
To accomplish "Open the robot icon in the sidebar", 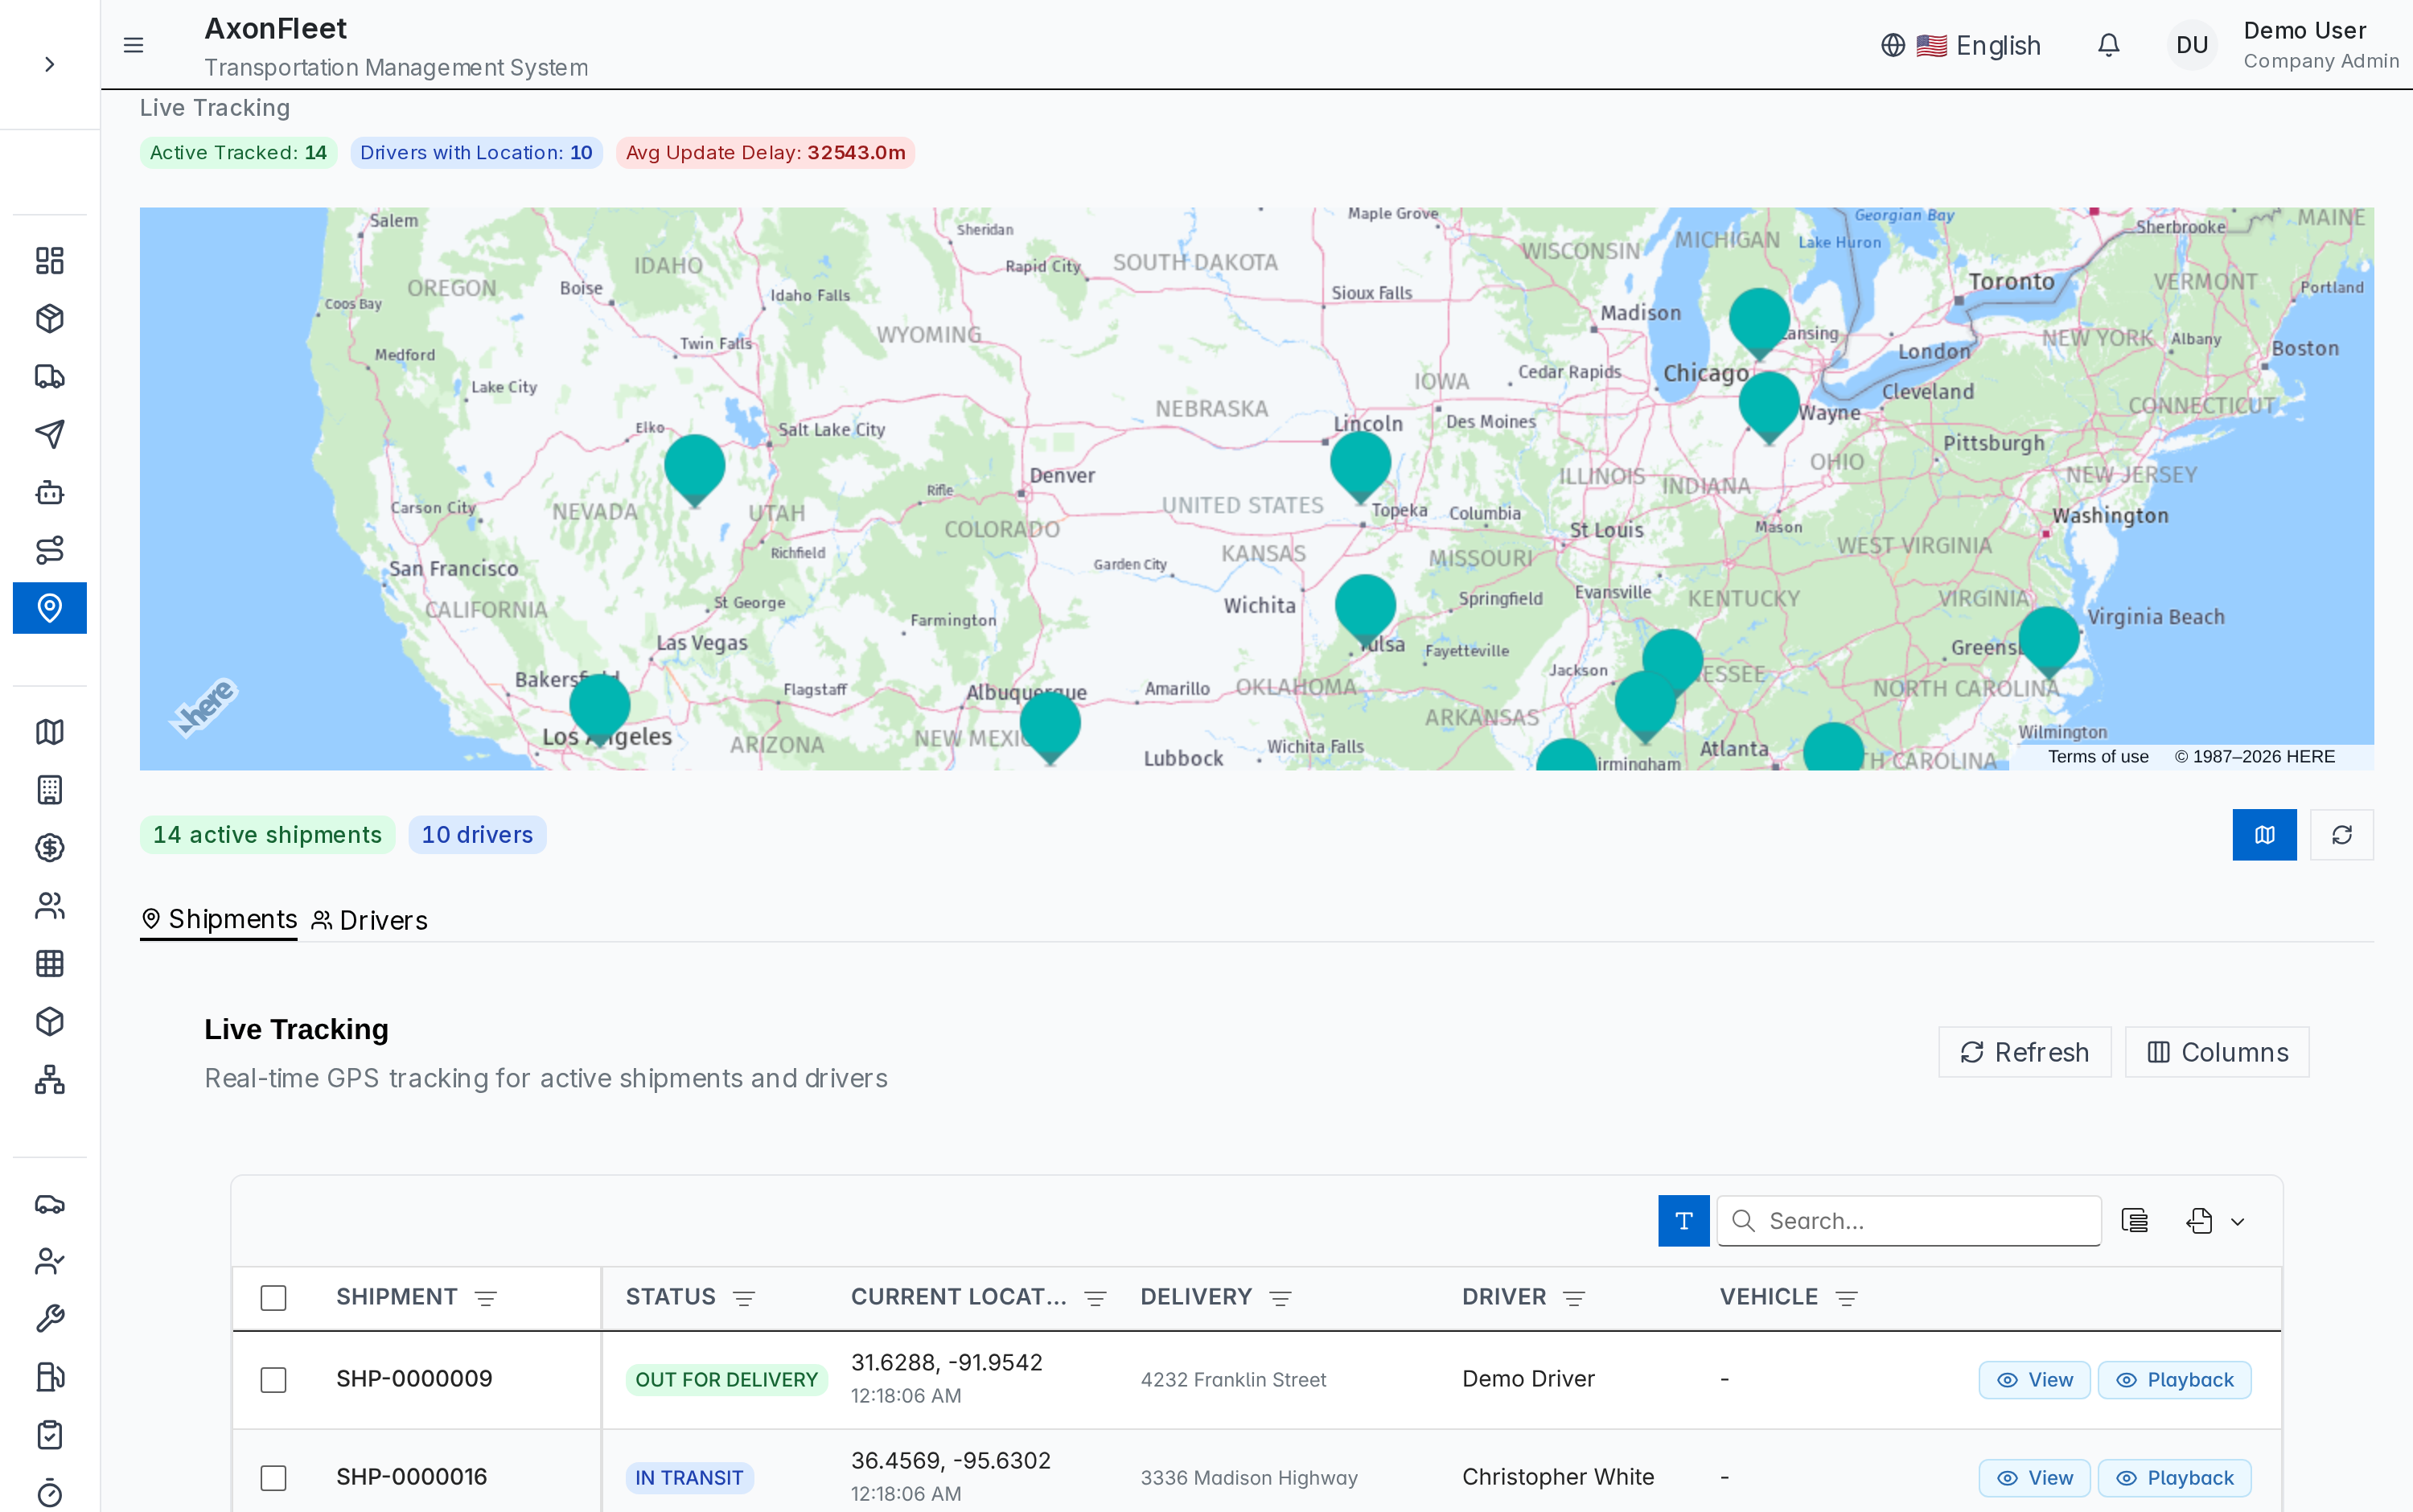I will (49, 492).
